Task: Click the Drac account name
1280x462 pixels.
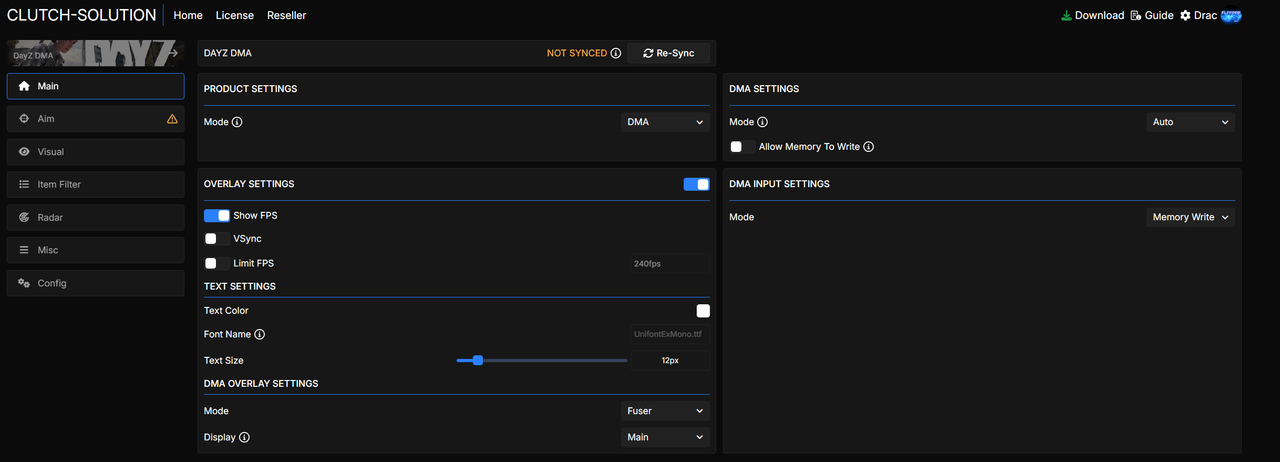Action: 1205,15
